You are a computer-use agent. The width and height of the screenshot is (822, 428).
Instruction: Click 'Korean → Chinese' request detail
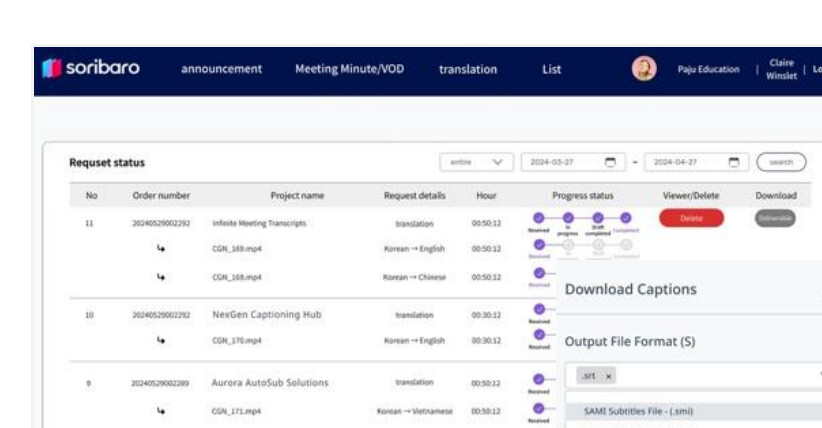pos(414,277)
